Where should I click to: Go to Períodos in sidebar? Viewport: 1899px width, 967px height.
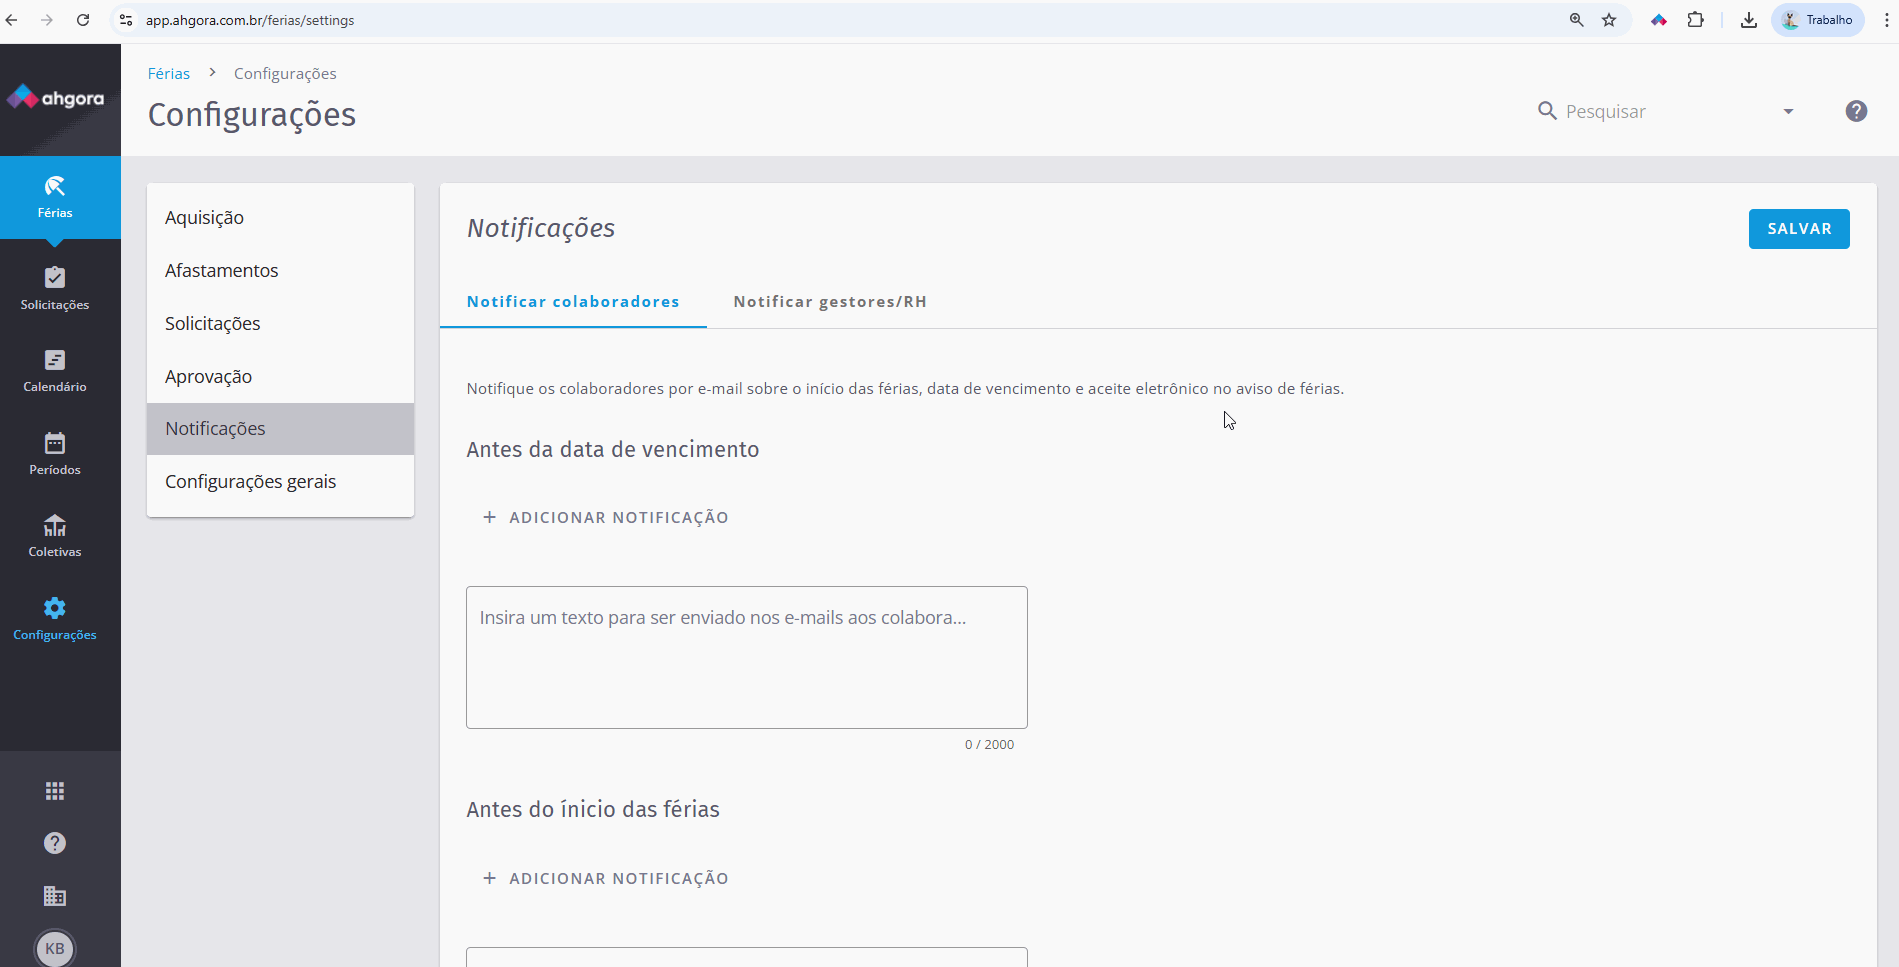coord(55,453)
